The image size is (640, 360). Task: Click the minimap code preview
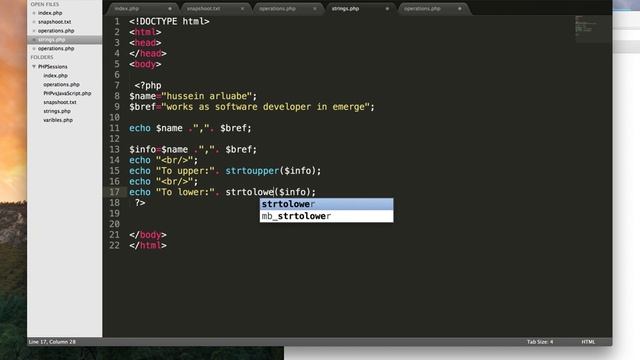point(585,27)
